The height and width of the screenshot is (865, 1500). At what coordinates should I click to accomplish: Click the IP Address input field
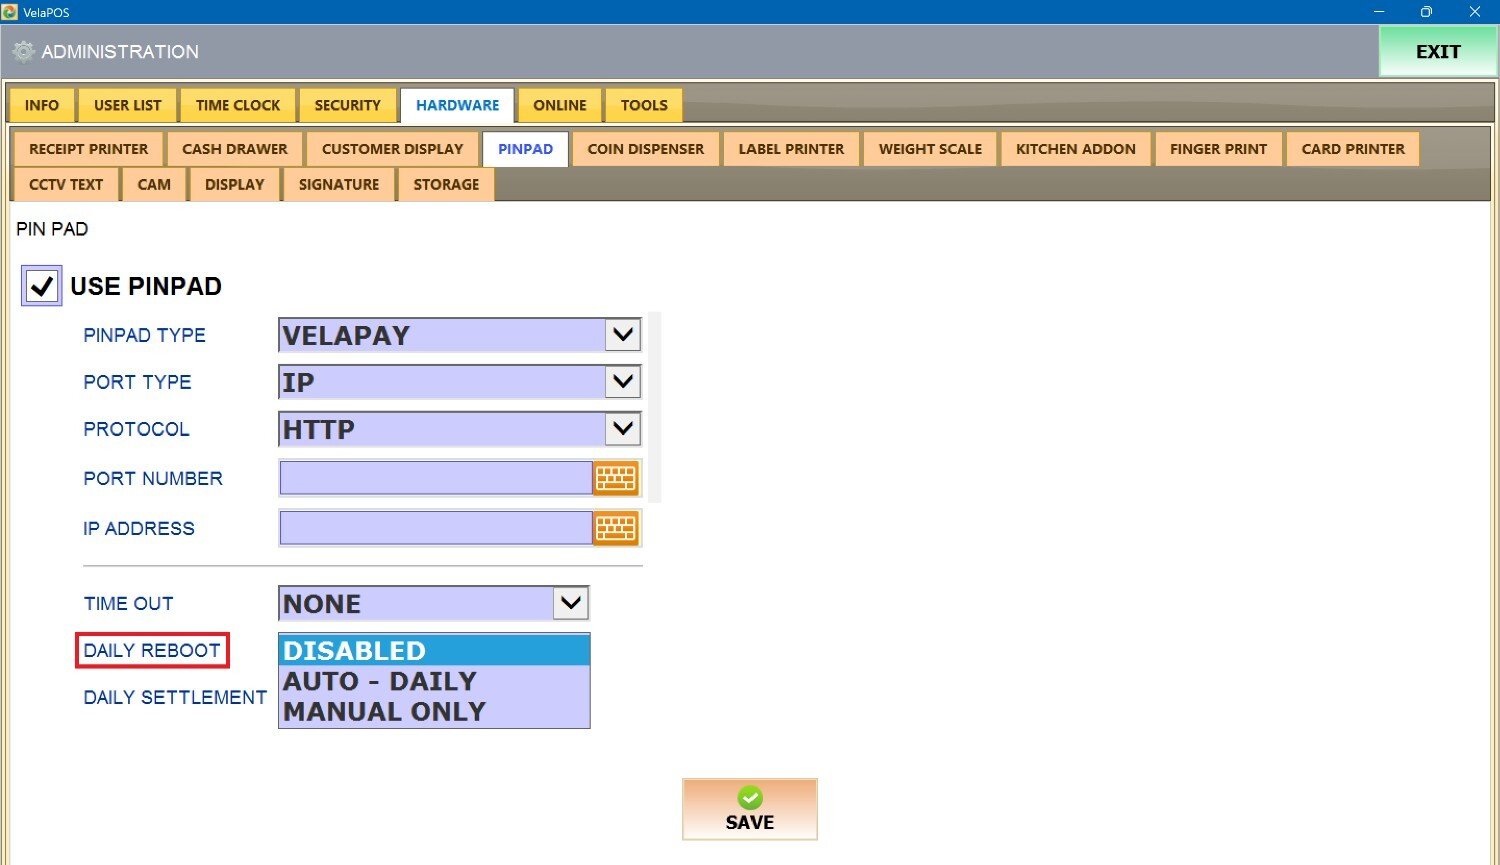click(436, 528)
